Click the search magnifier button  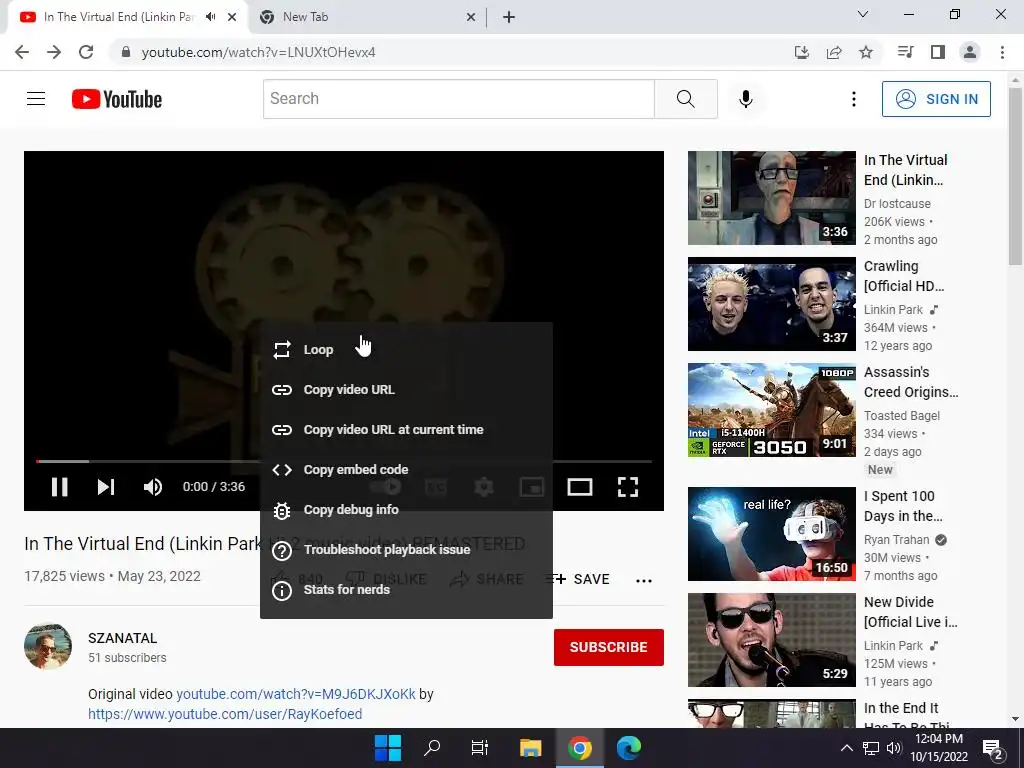tap(686, 99)
